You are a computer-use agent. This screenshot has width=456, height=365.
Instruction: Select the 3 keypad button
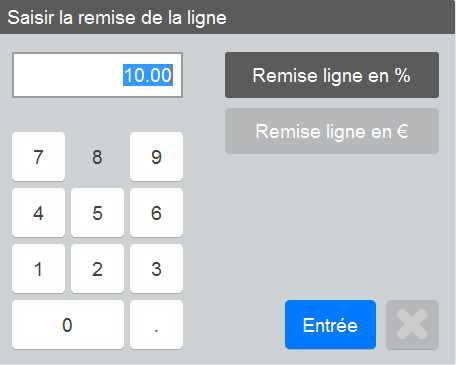(156, 269)
